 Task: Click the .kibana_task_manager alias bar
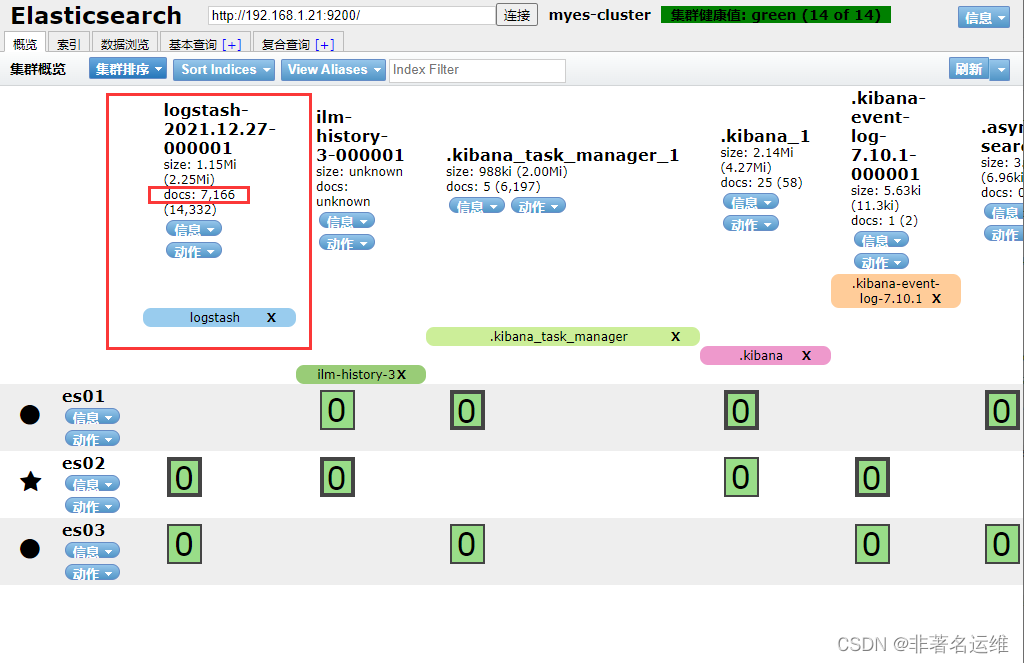click(x=563, y=336)
